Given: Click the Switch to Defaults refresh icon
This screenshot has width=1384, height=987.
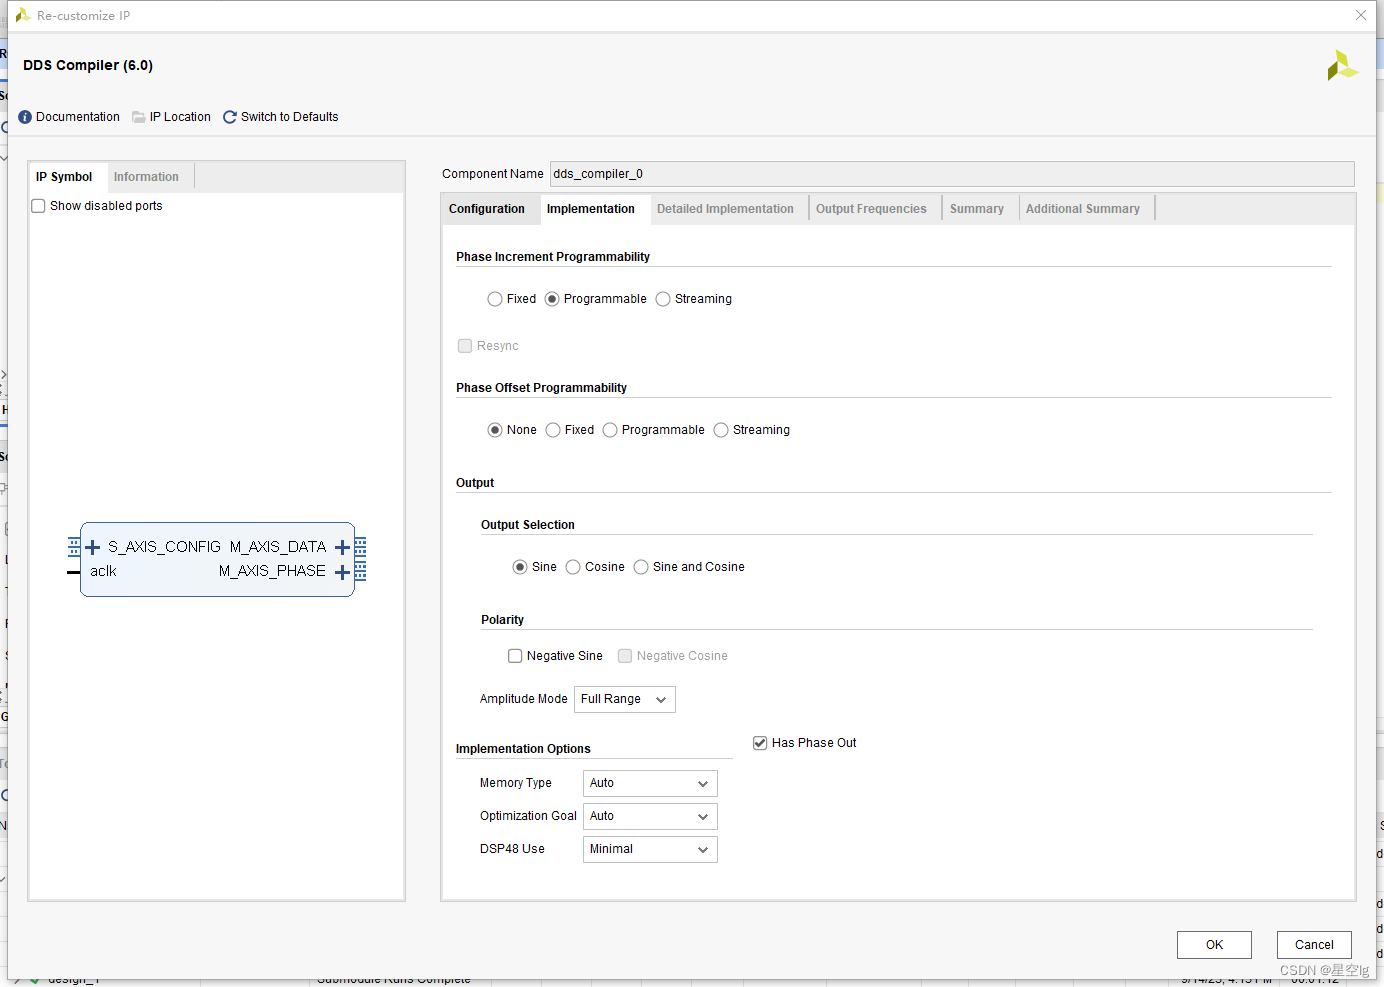Looking at the screenshot, I should (x=230, y=117).
